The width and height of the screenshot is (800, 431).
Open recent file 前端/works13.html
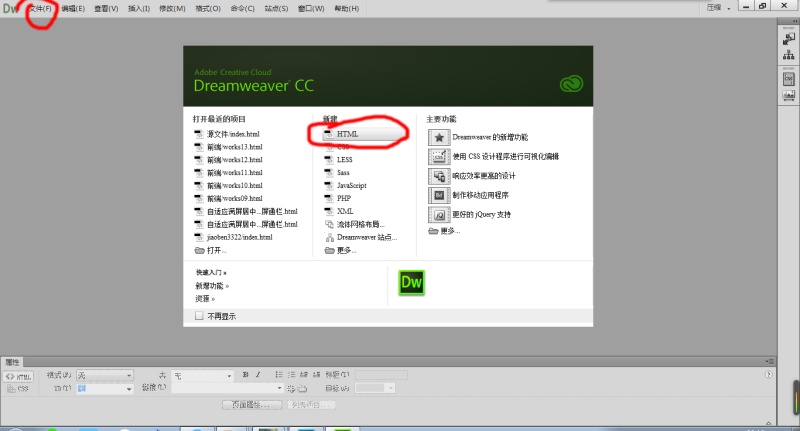coord(235,147)
